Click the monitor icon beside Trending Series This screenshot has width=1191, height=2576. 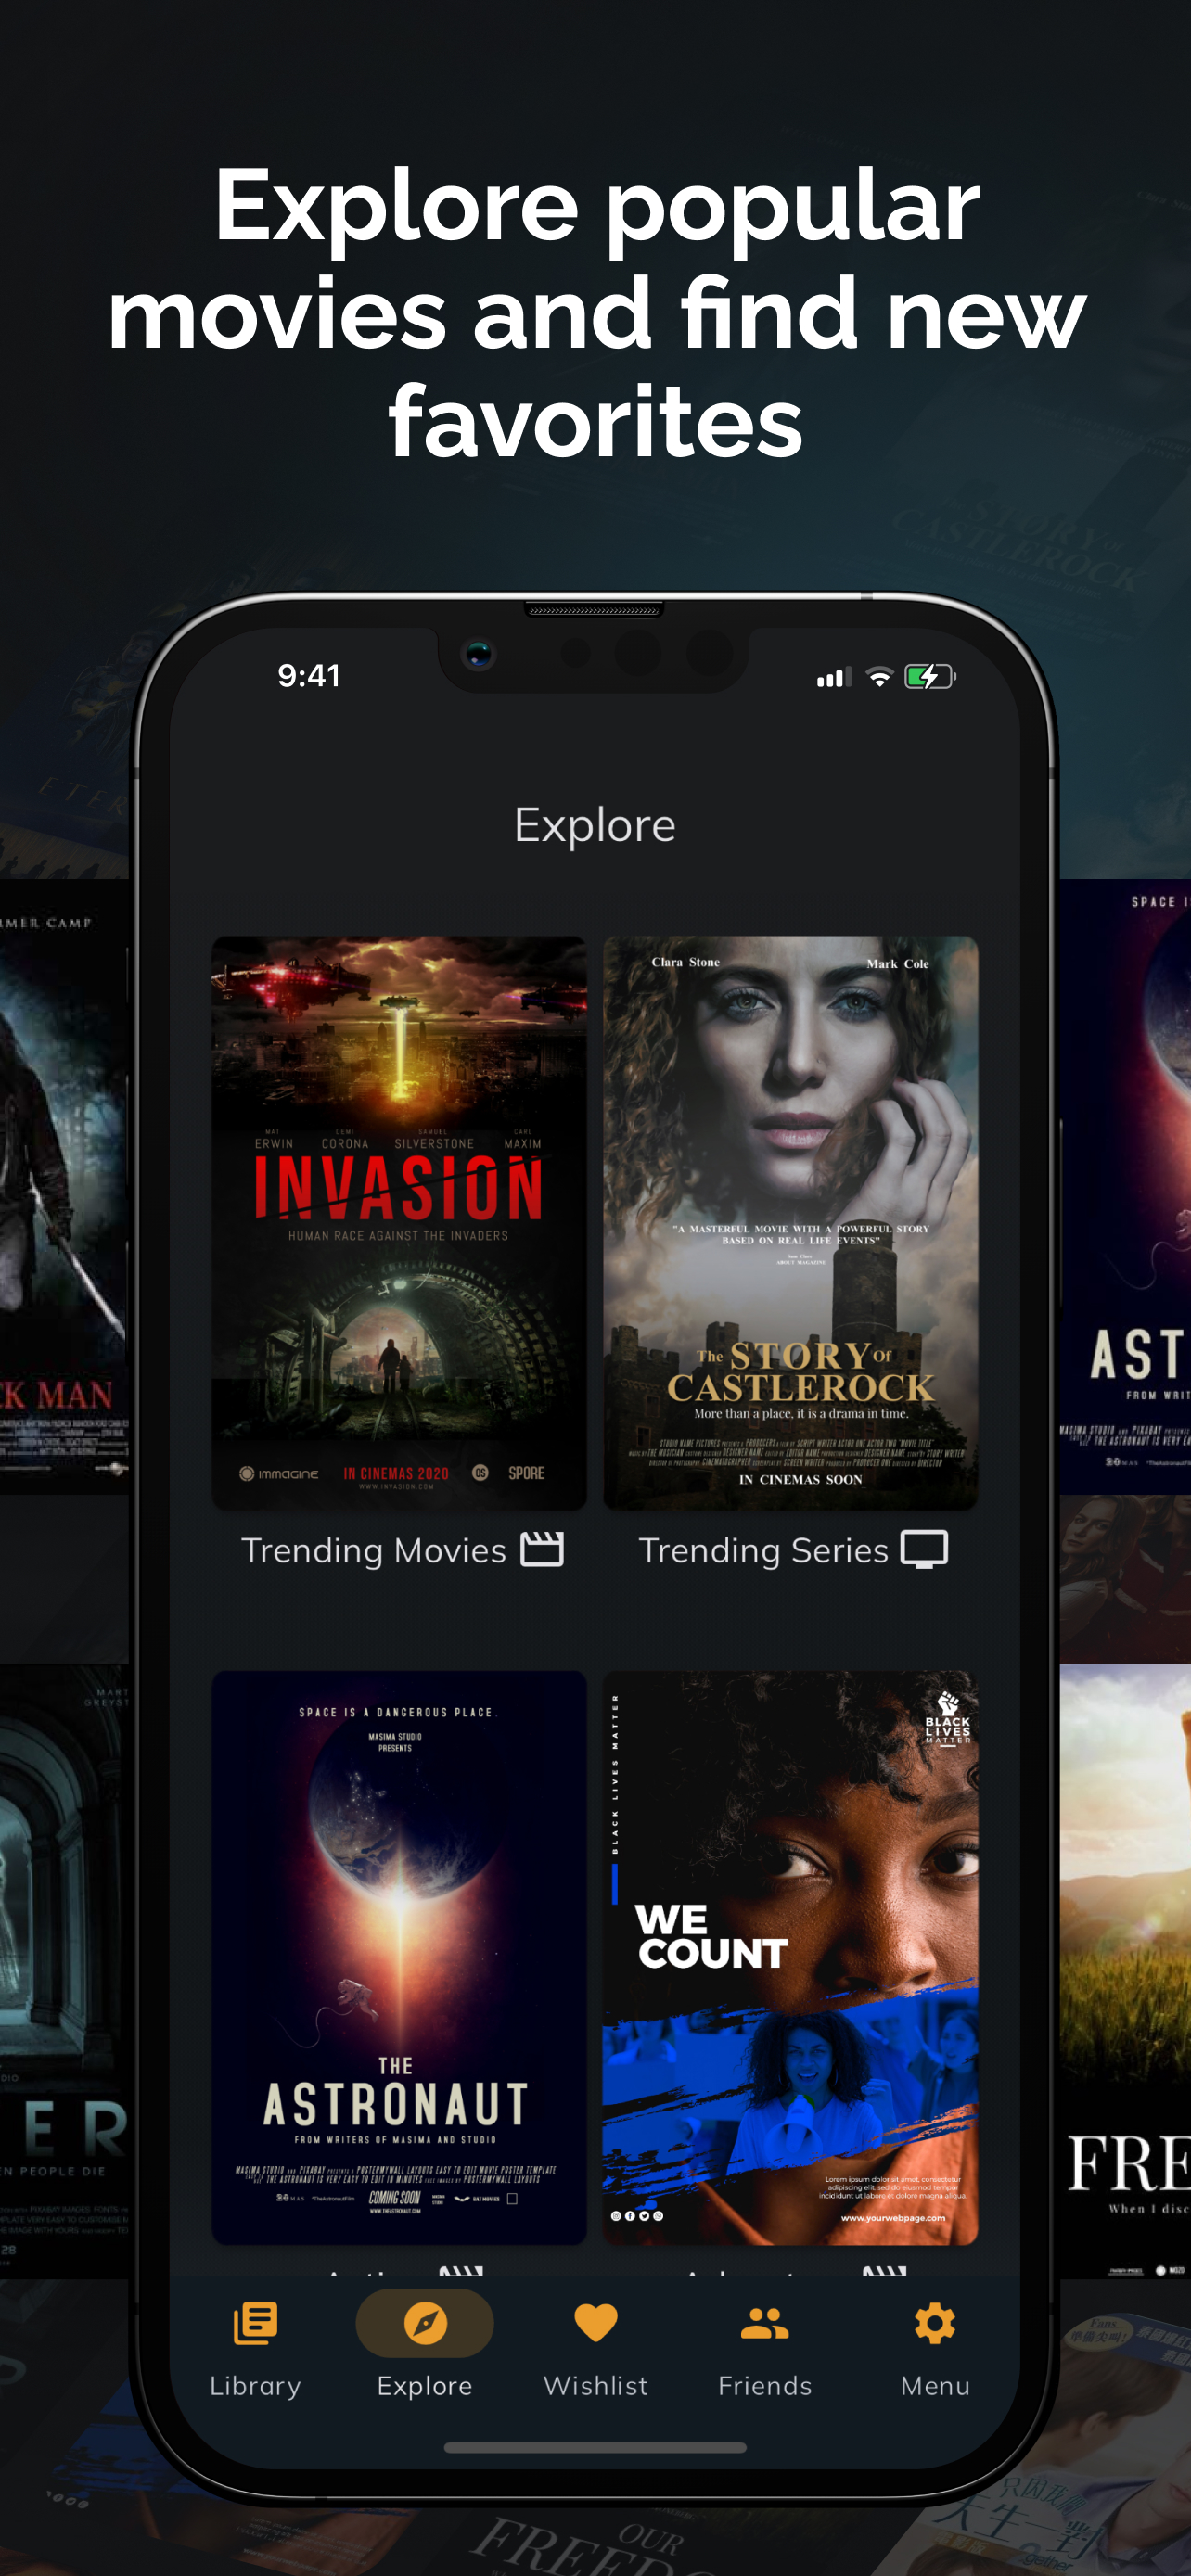924,1549
